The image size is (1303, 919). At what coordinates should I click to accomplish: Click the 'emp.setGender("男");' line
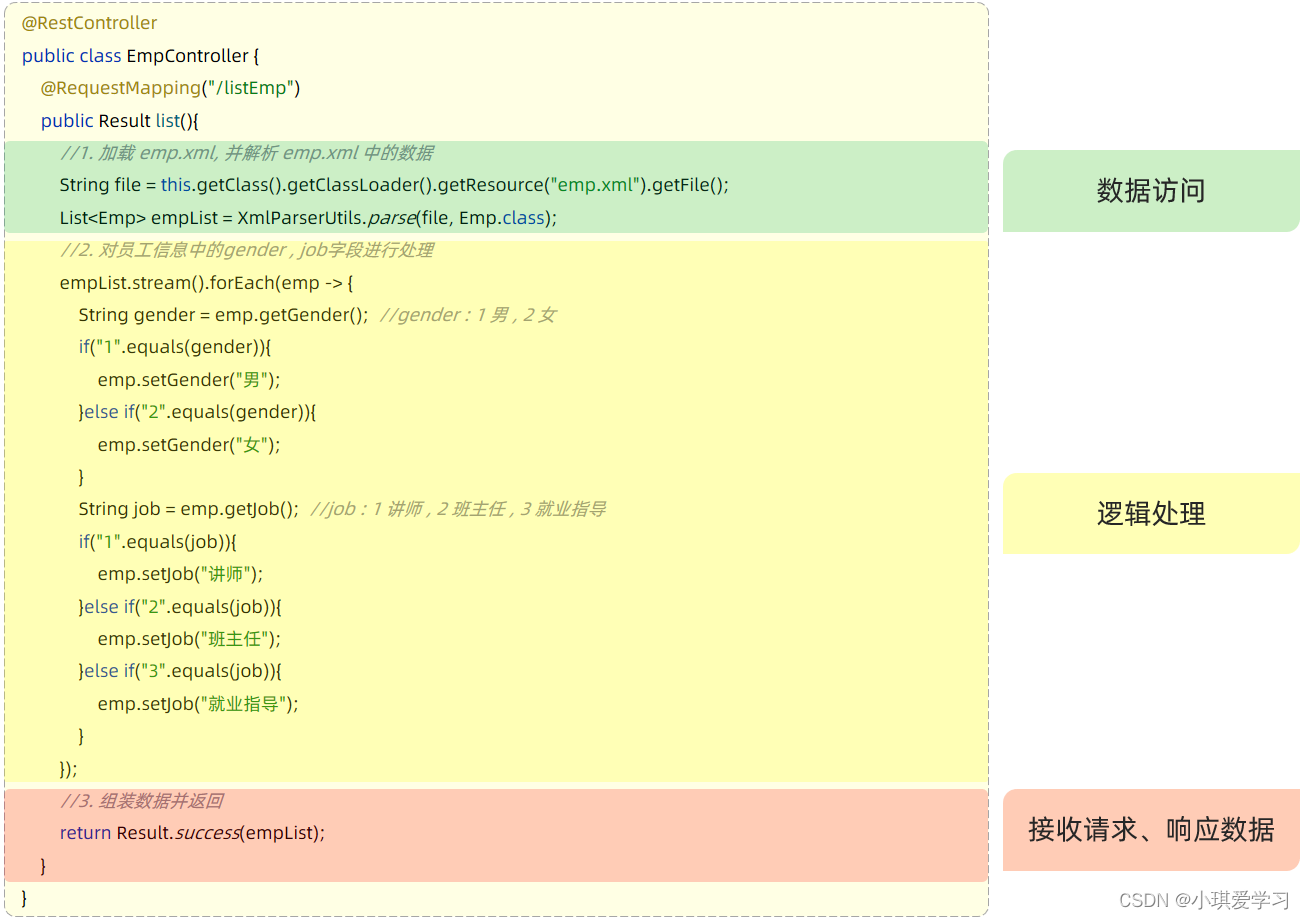(x=189, y=380)
